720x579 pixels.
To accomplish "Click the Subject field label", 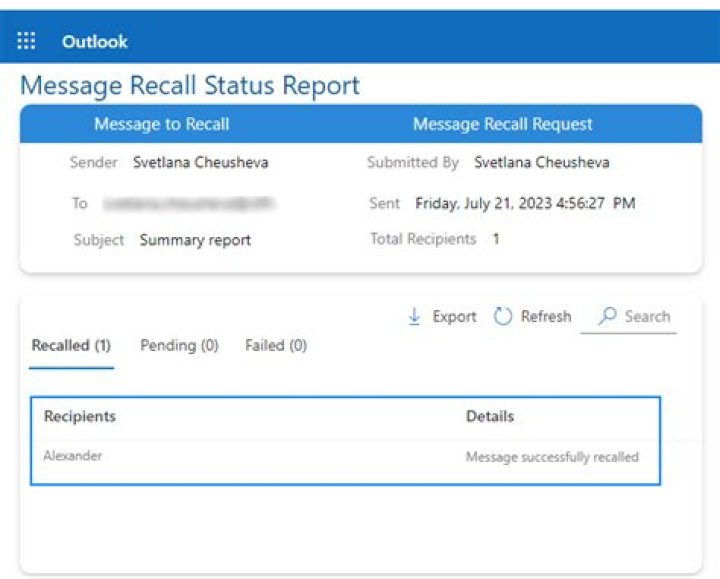I will [x=99, y=240].
